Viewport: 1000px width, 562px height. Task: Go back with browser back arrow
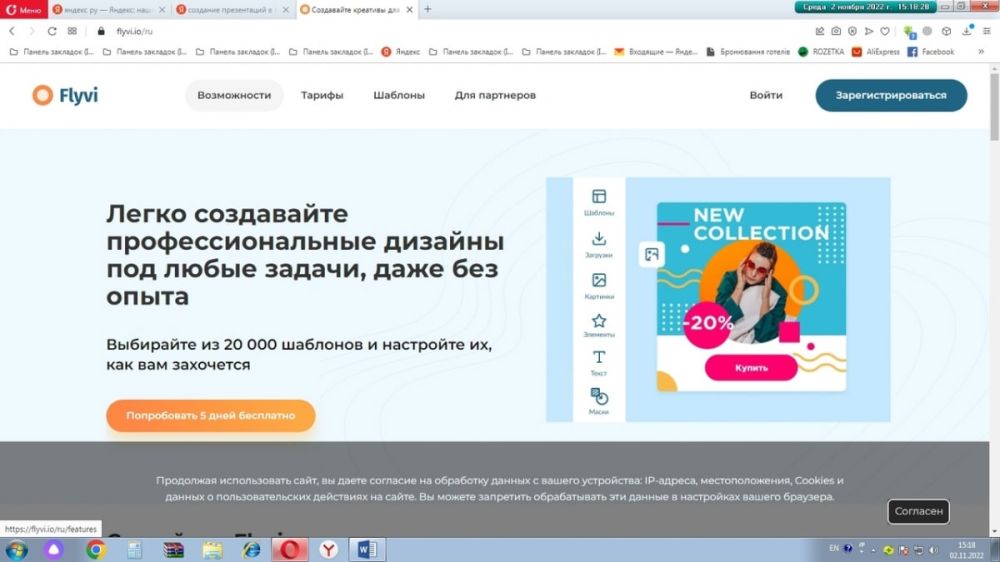(12, 31)
